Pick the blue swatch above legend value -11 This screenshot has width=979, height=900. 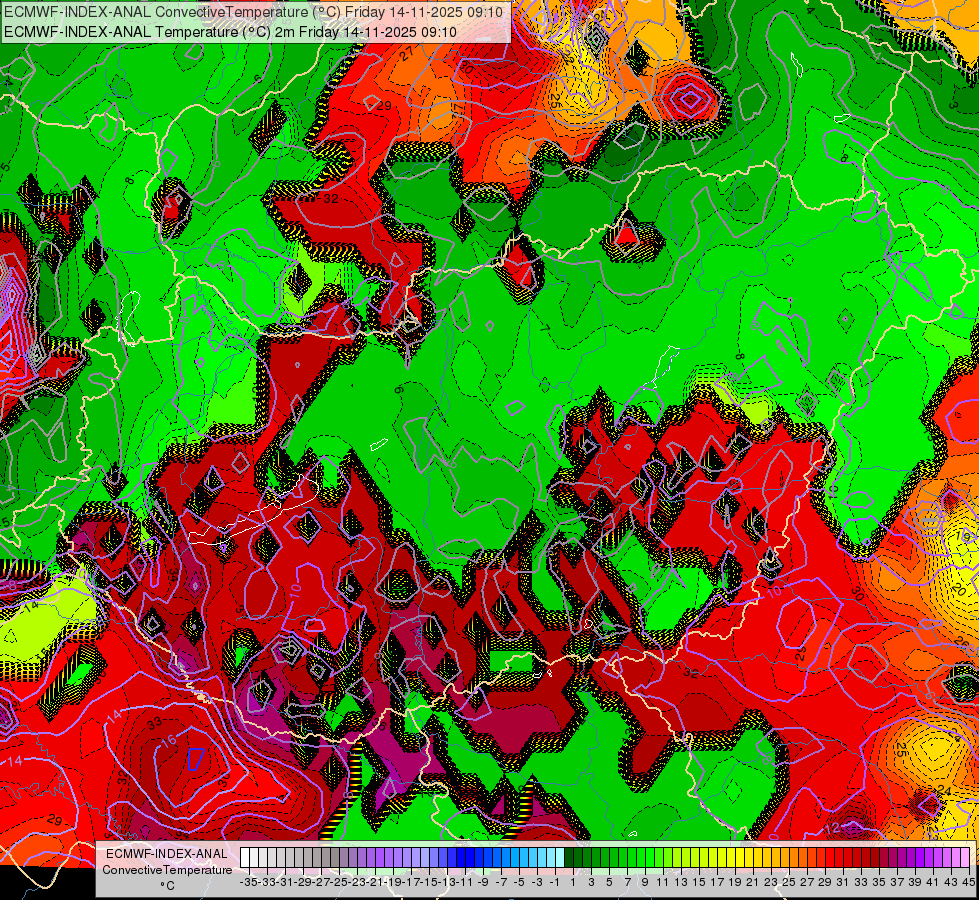(x=461, y=858)
